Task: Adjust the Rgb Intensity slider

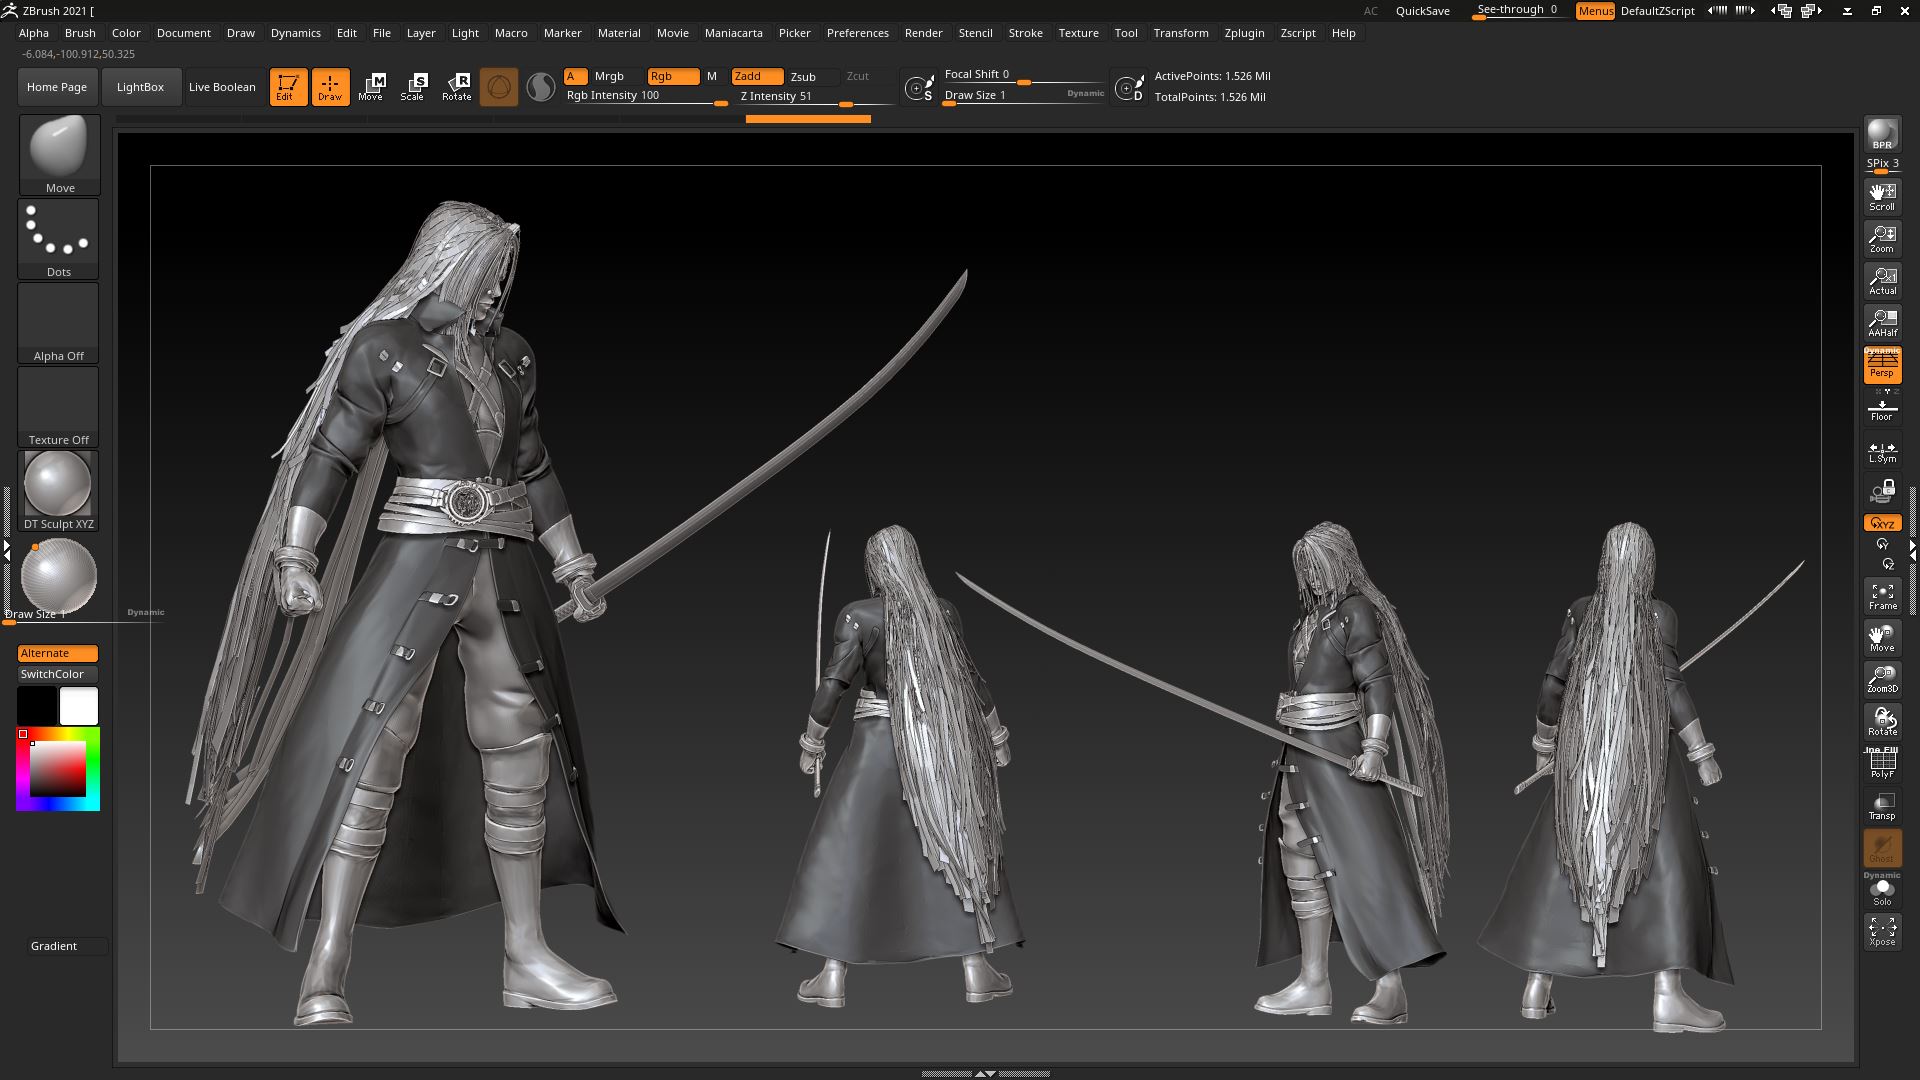Action: [x=646, y=96]
